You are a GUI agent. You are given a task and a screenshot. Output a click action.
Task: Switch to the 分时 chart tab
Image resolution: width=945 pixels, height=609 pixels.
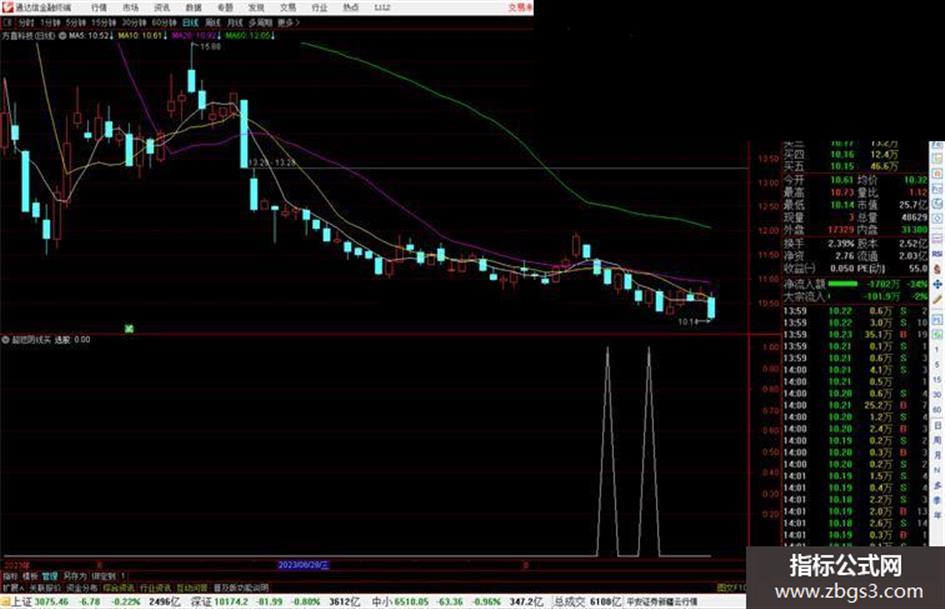tap(26, 22)
